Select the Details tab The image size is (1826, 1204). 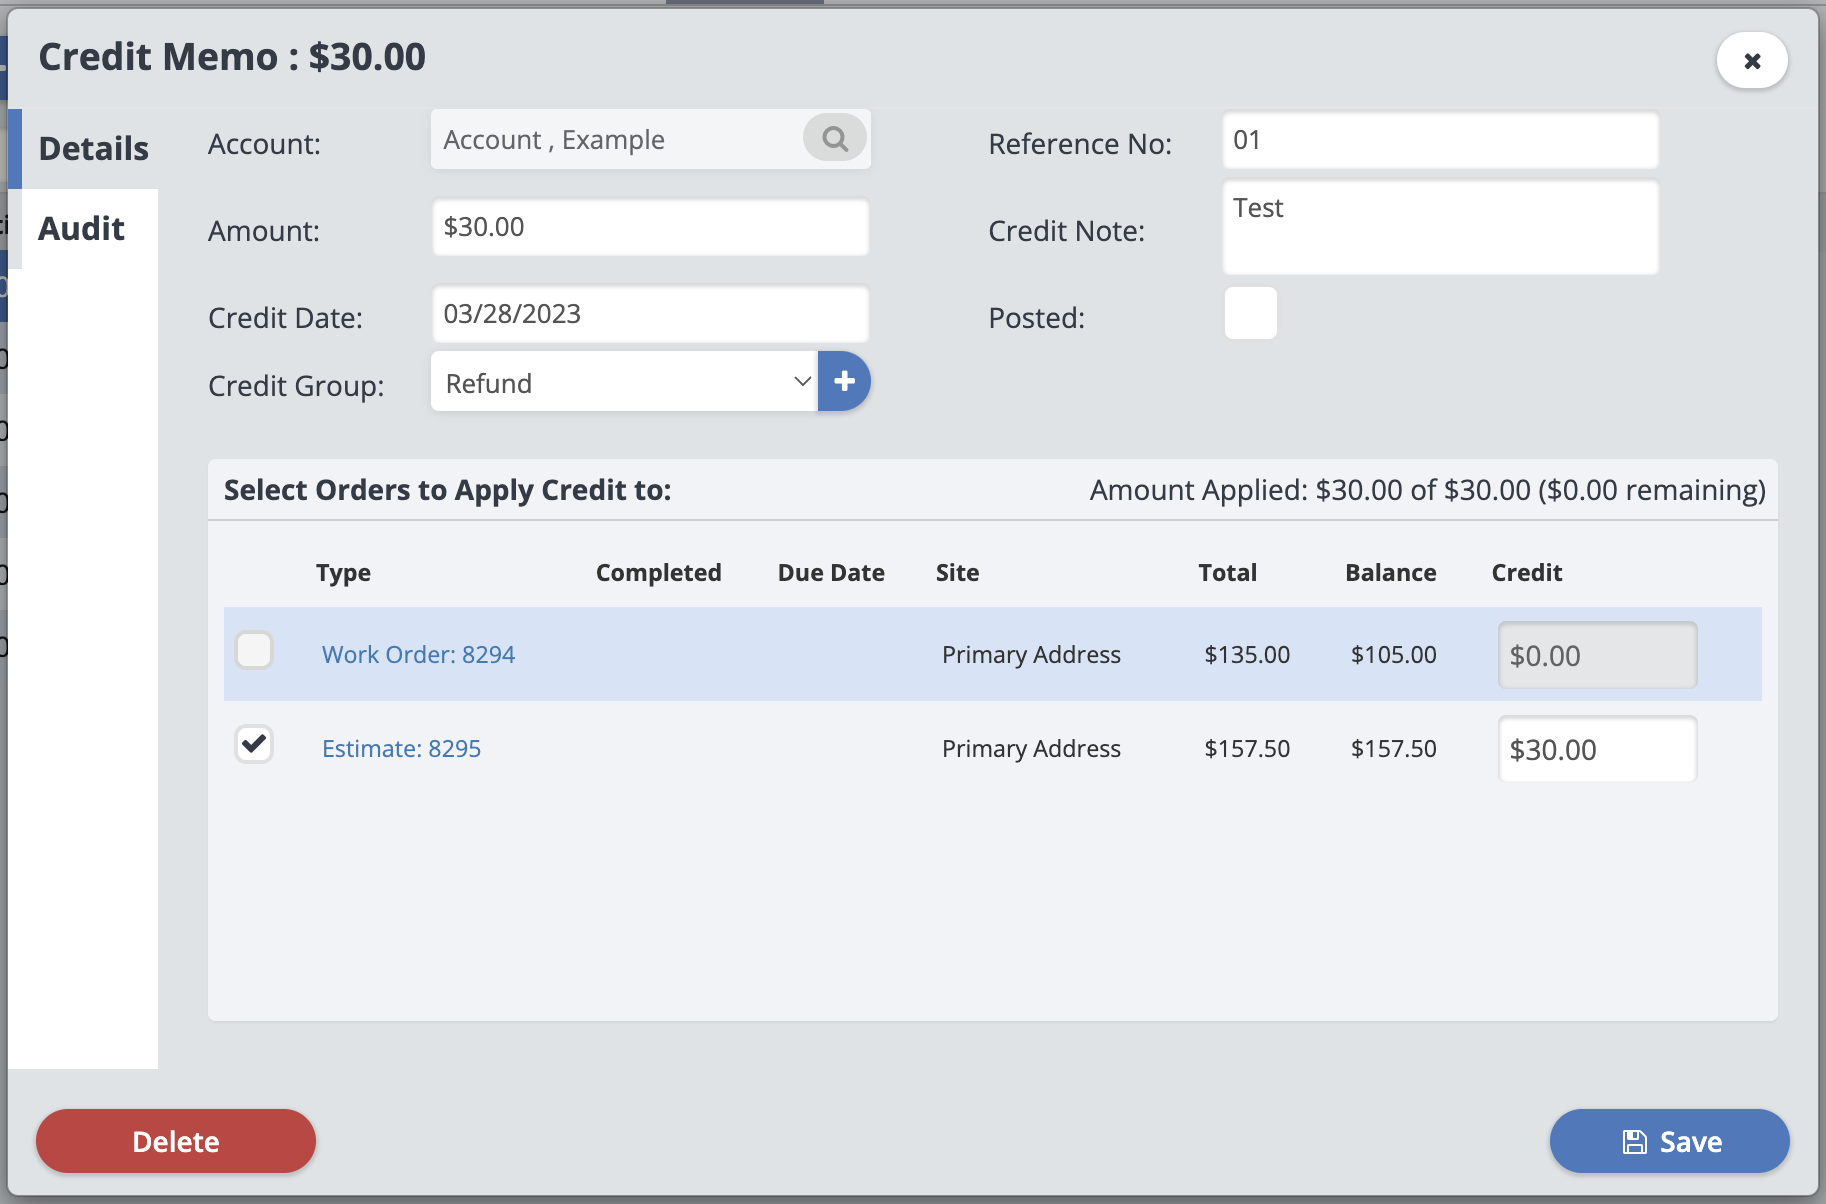93,149
